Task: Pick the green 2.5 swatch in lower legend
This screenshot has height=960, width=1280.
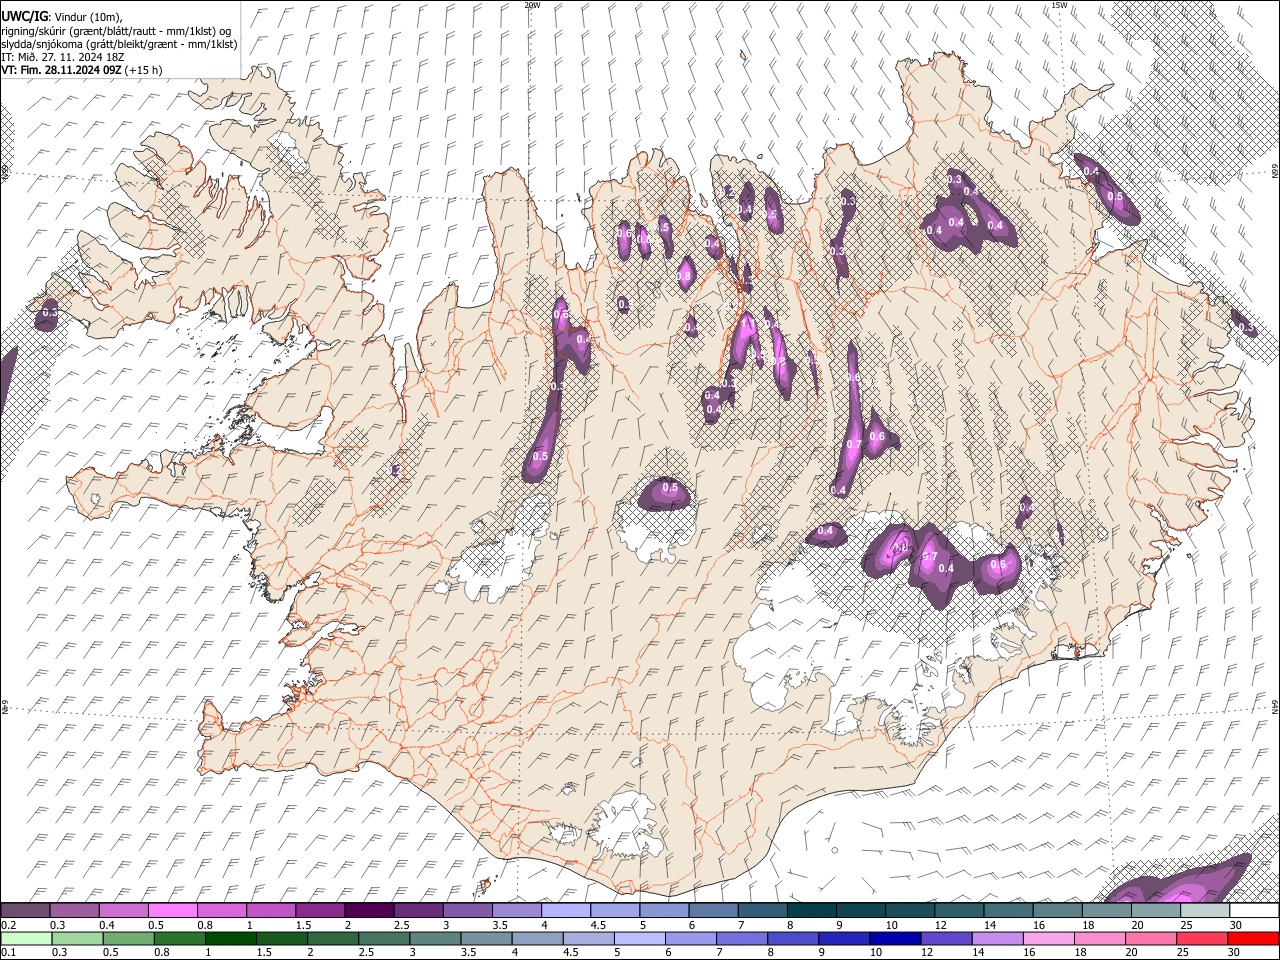Action: [384, 939]
